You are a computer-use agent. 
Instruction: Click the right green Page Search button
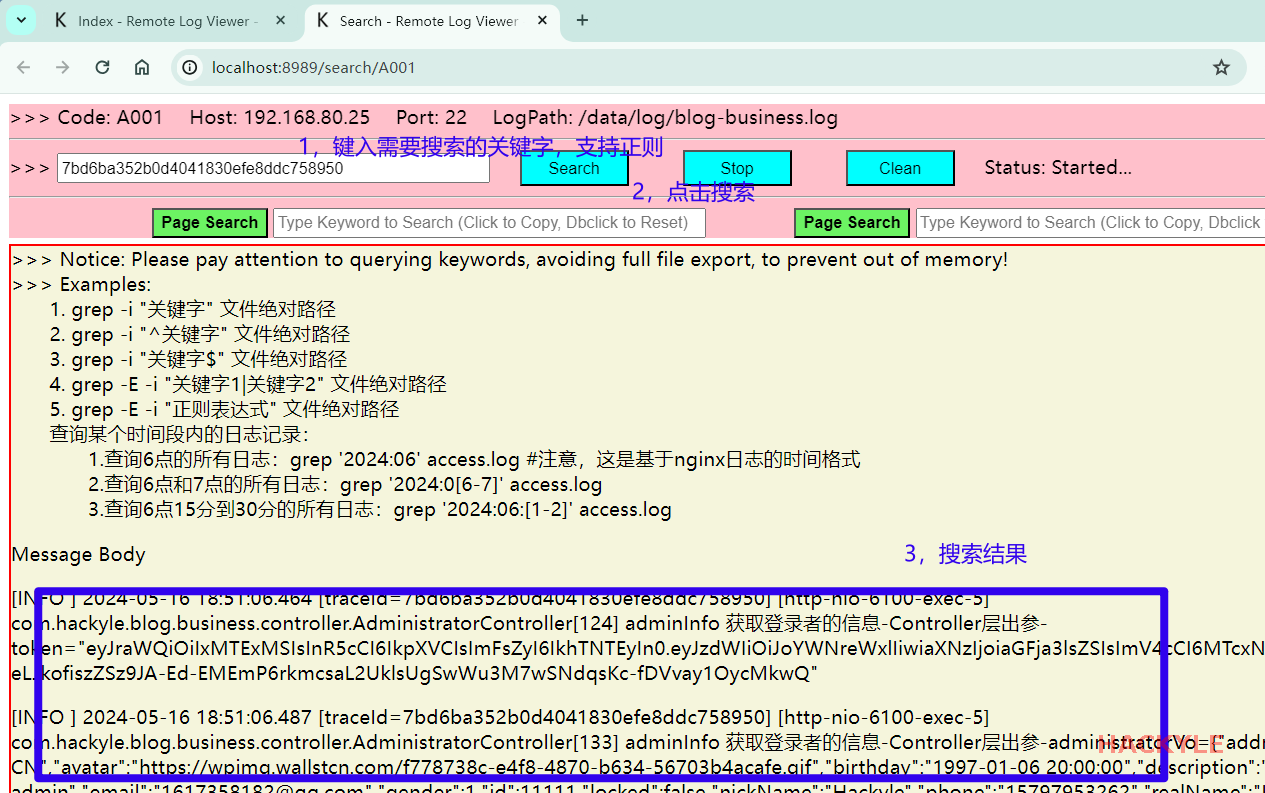pyautogui.click(x=852, y=222)
